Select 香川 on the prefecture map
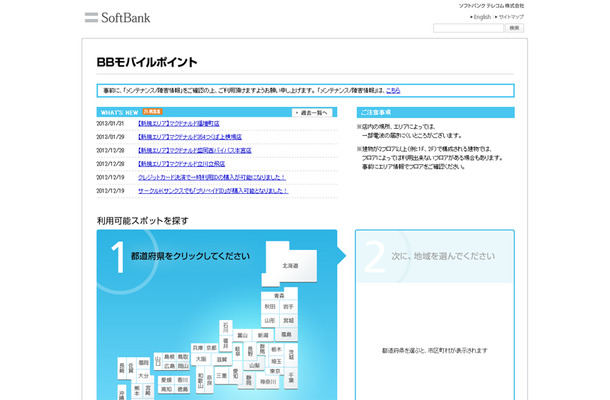 coord(182,380)
